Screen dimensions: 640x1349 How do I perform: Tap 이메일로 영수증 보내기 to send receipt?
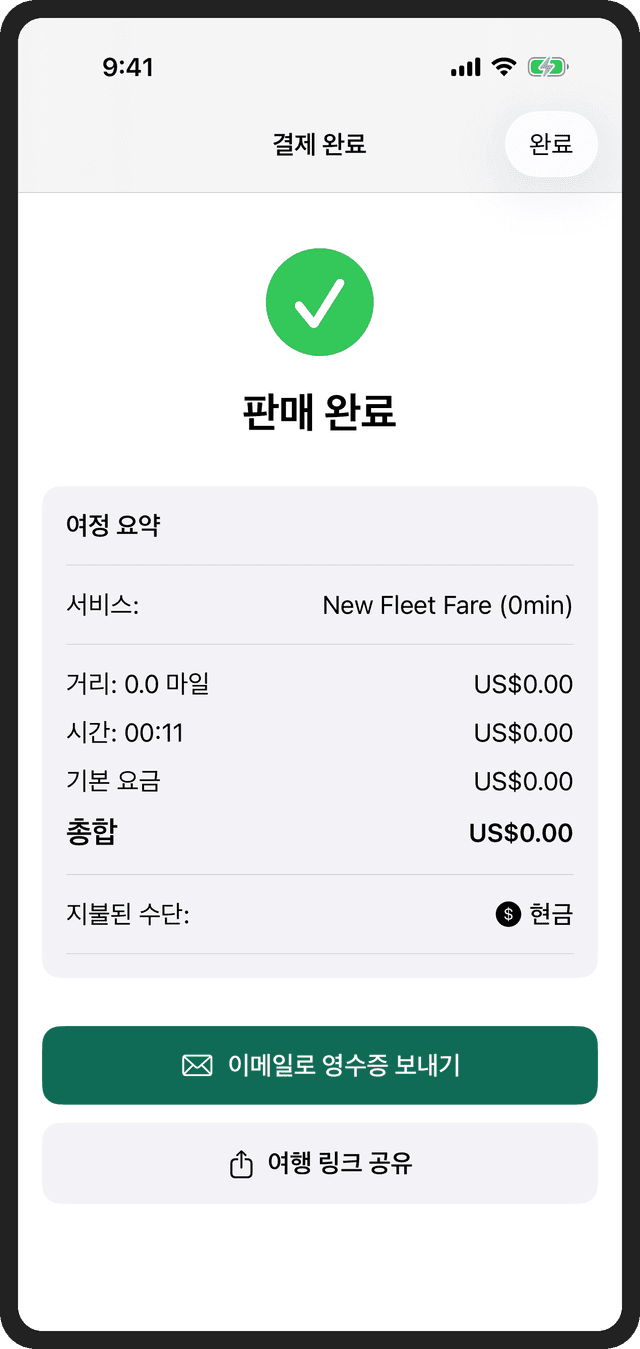pos(320,1065)
